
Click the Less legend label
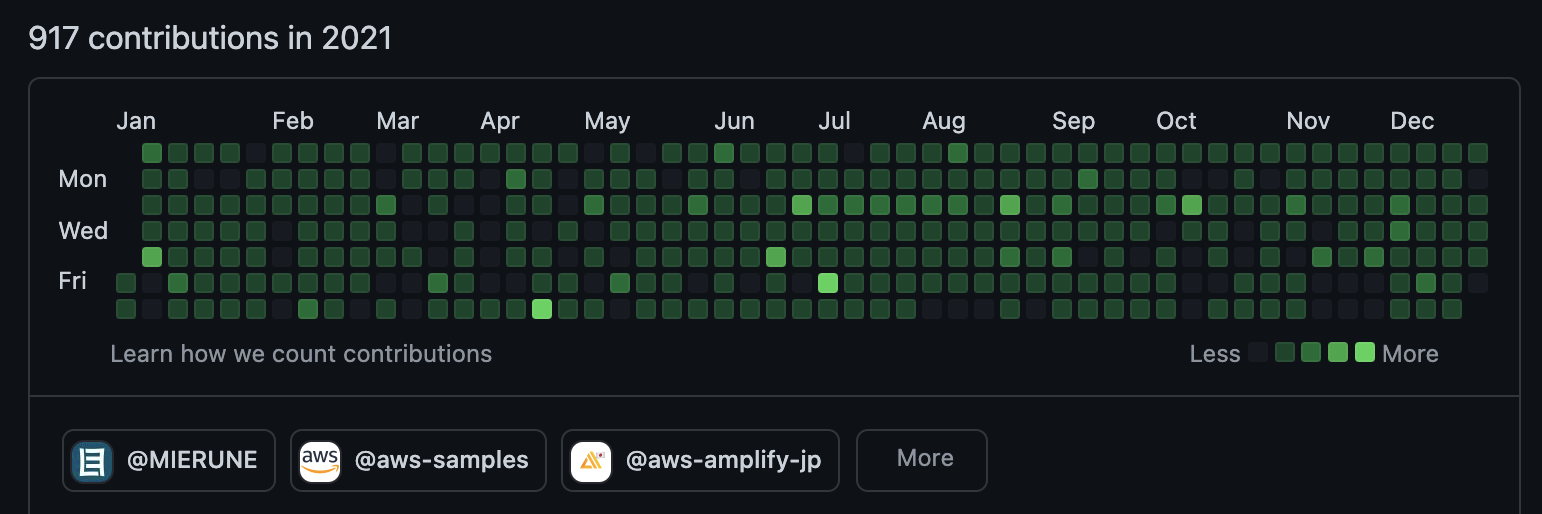(1215, 354)
